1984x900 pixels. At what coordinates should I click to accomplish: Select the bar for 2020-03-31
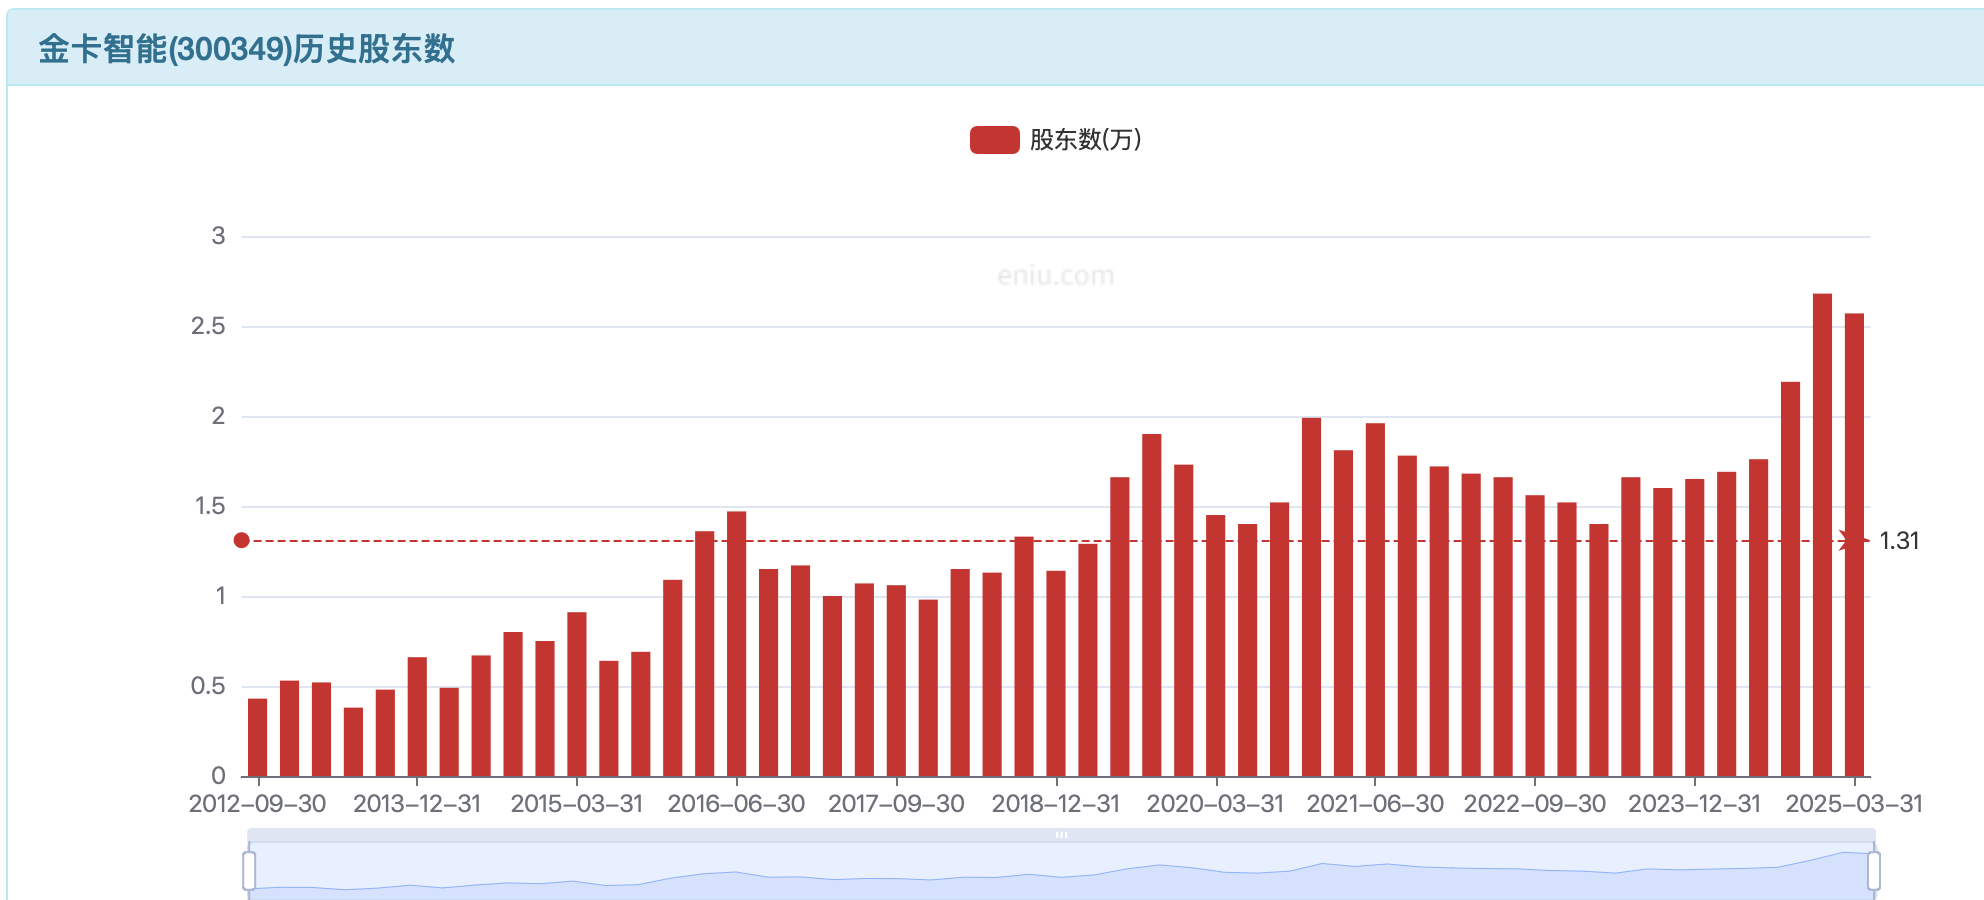[1216, 646]
